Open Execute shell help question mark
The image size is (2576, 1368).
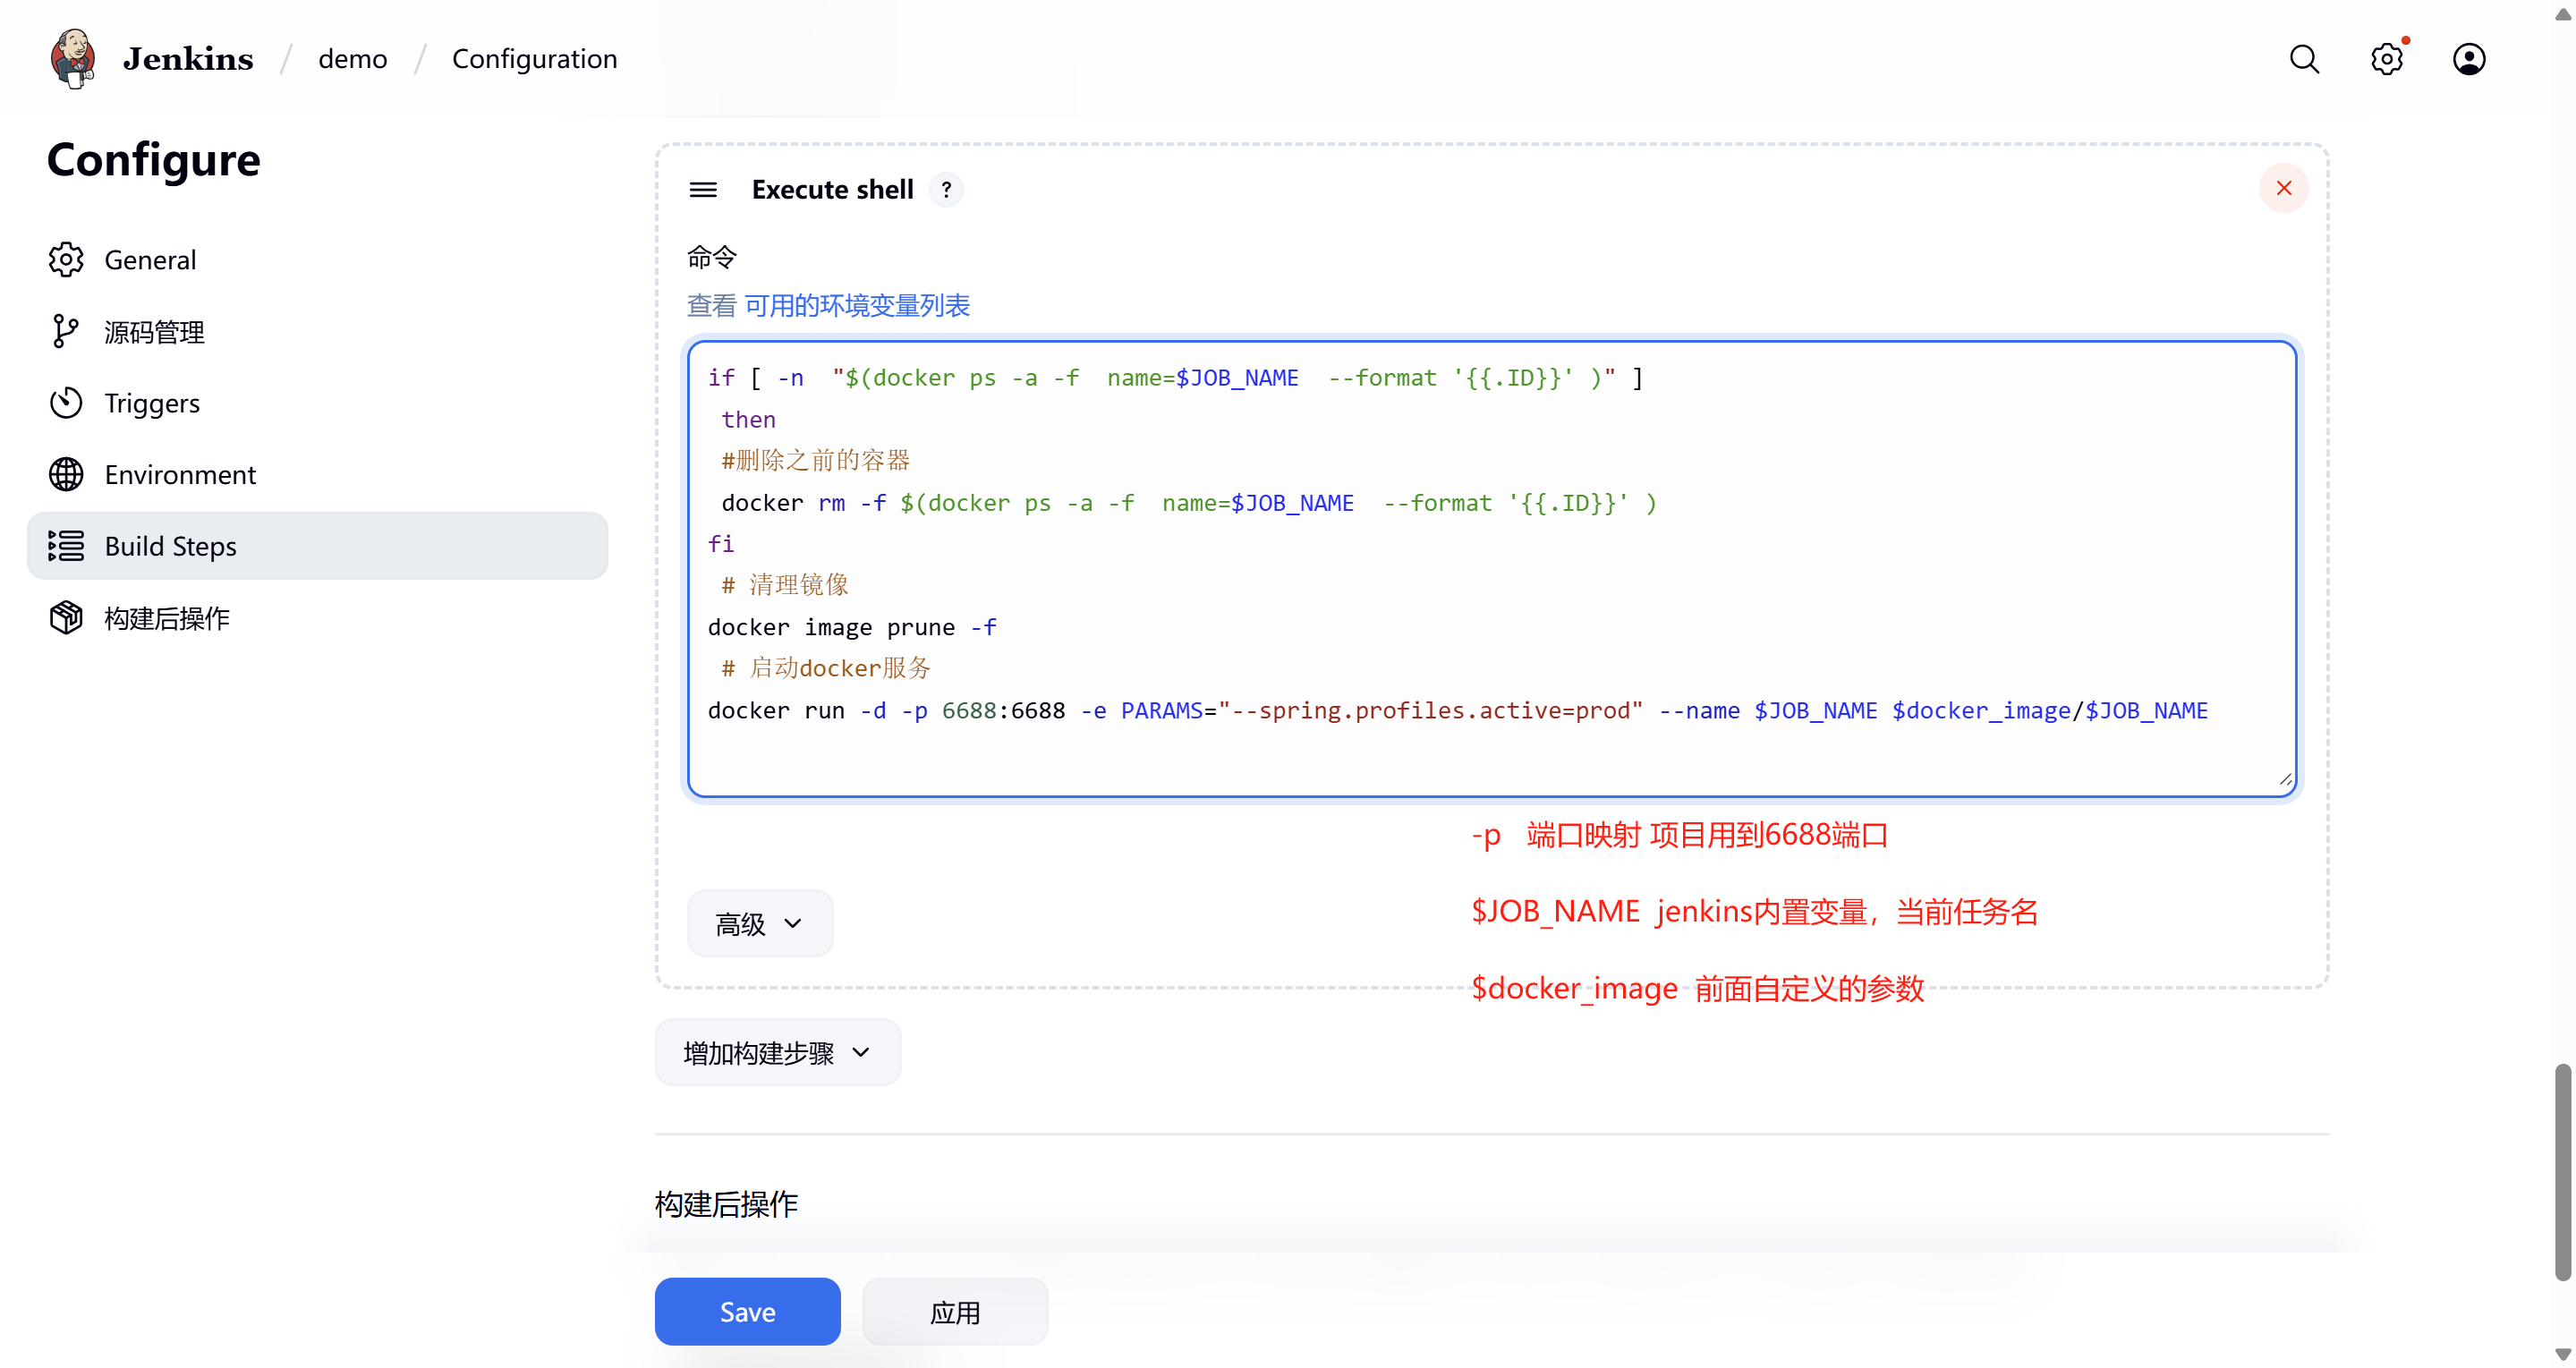coord(946,189)
